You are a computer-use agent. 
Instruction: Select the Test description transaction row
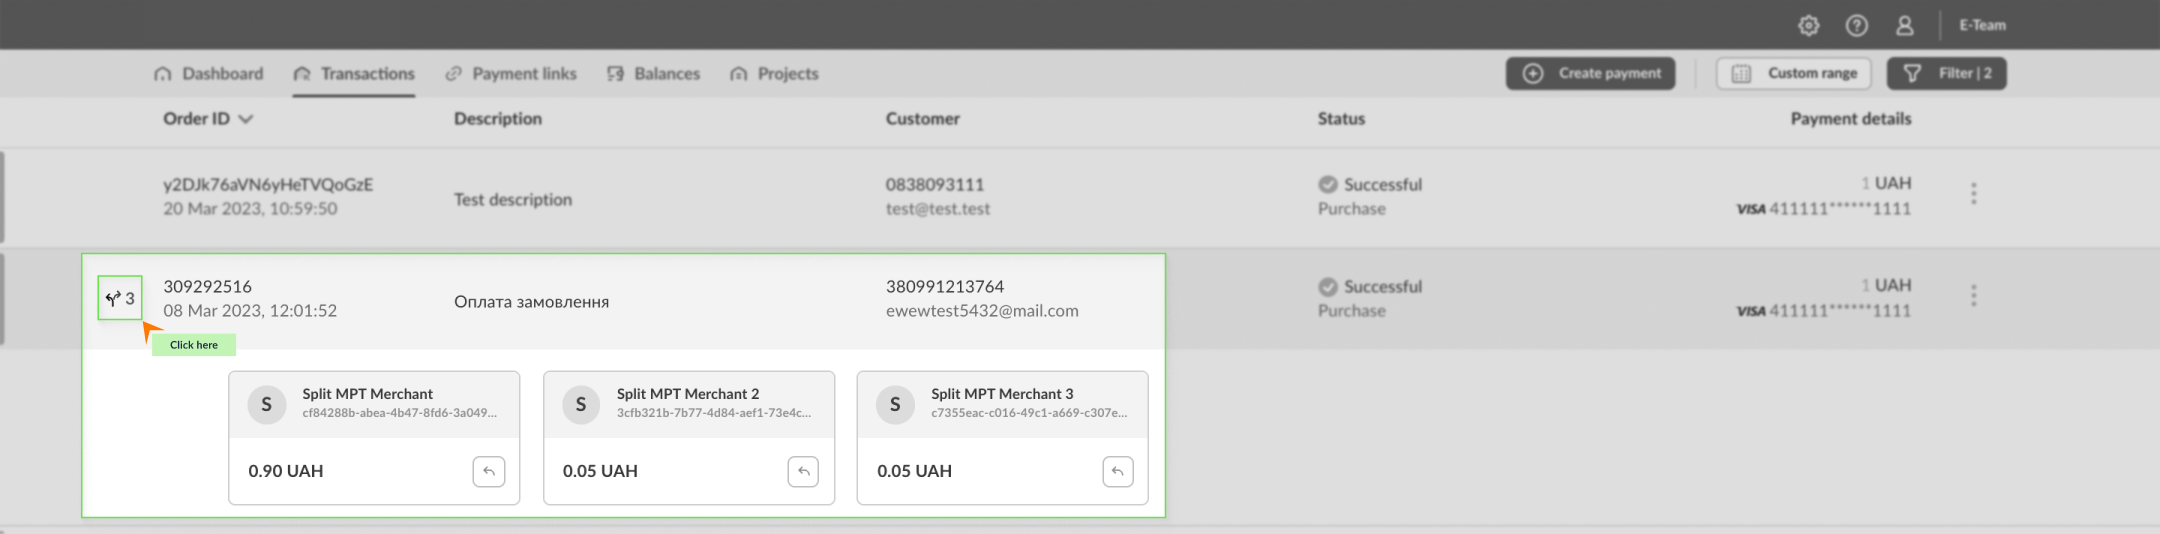click(x=513, y=199)
